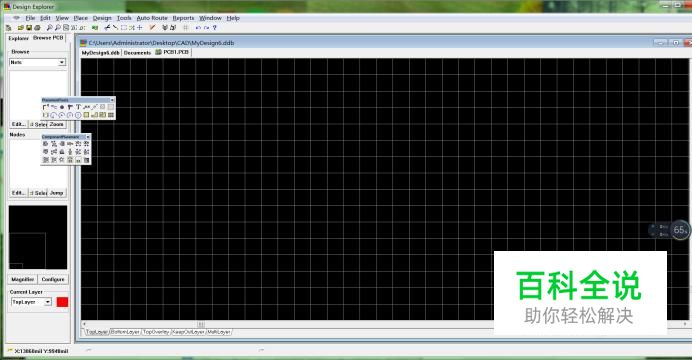
Task: Open the Help menu
Action: (x=233, y=18)
